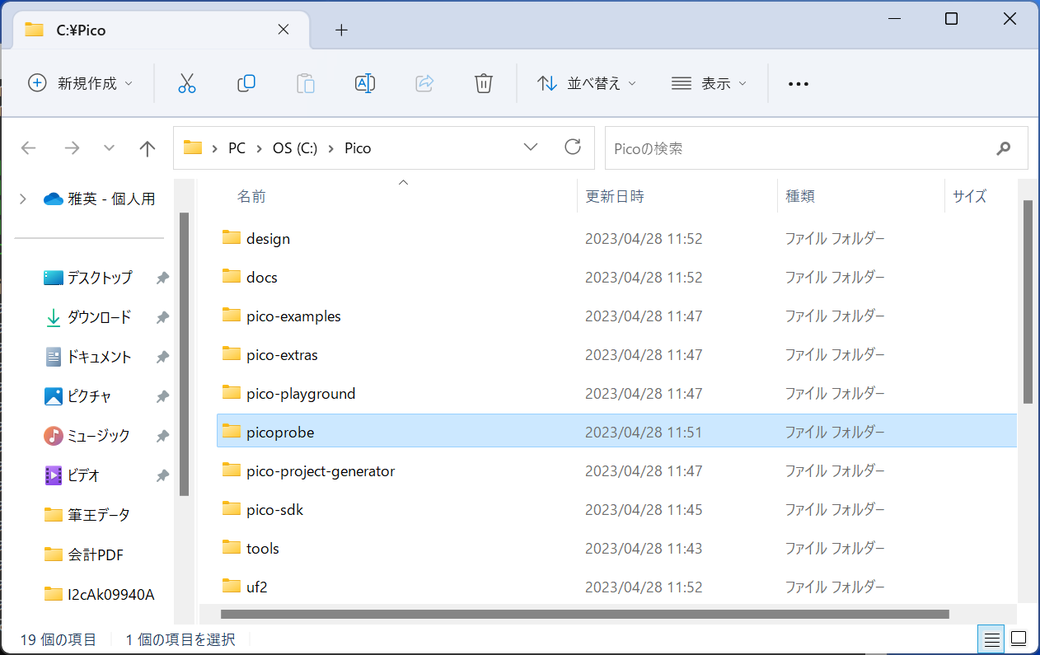Click PC in the breadcrumb path
Image resolution: width=1040 pixels, height=655 pixels.
237,149
